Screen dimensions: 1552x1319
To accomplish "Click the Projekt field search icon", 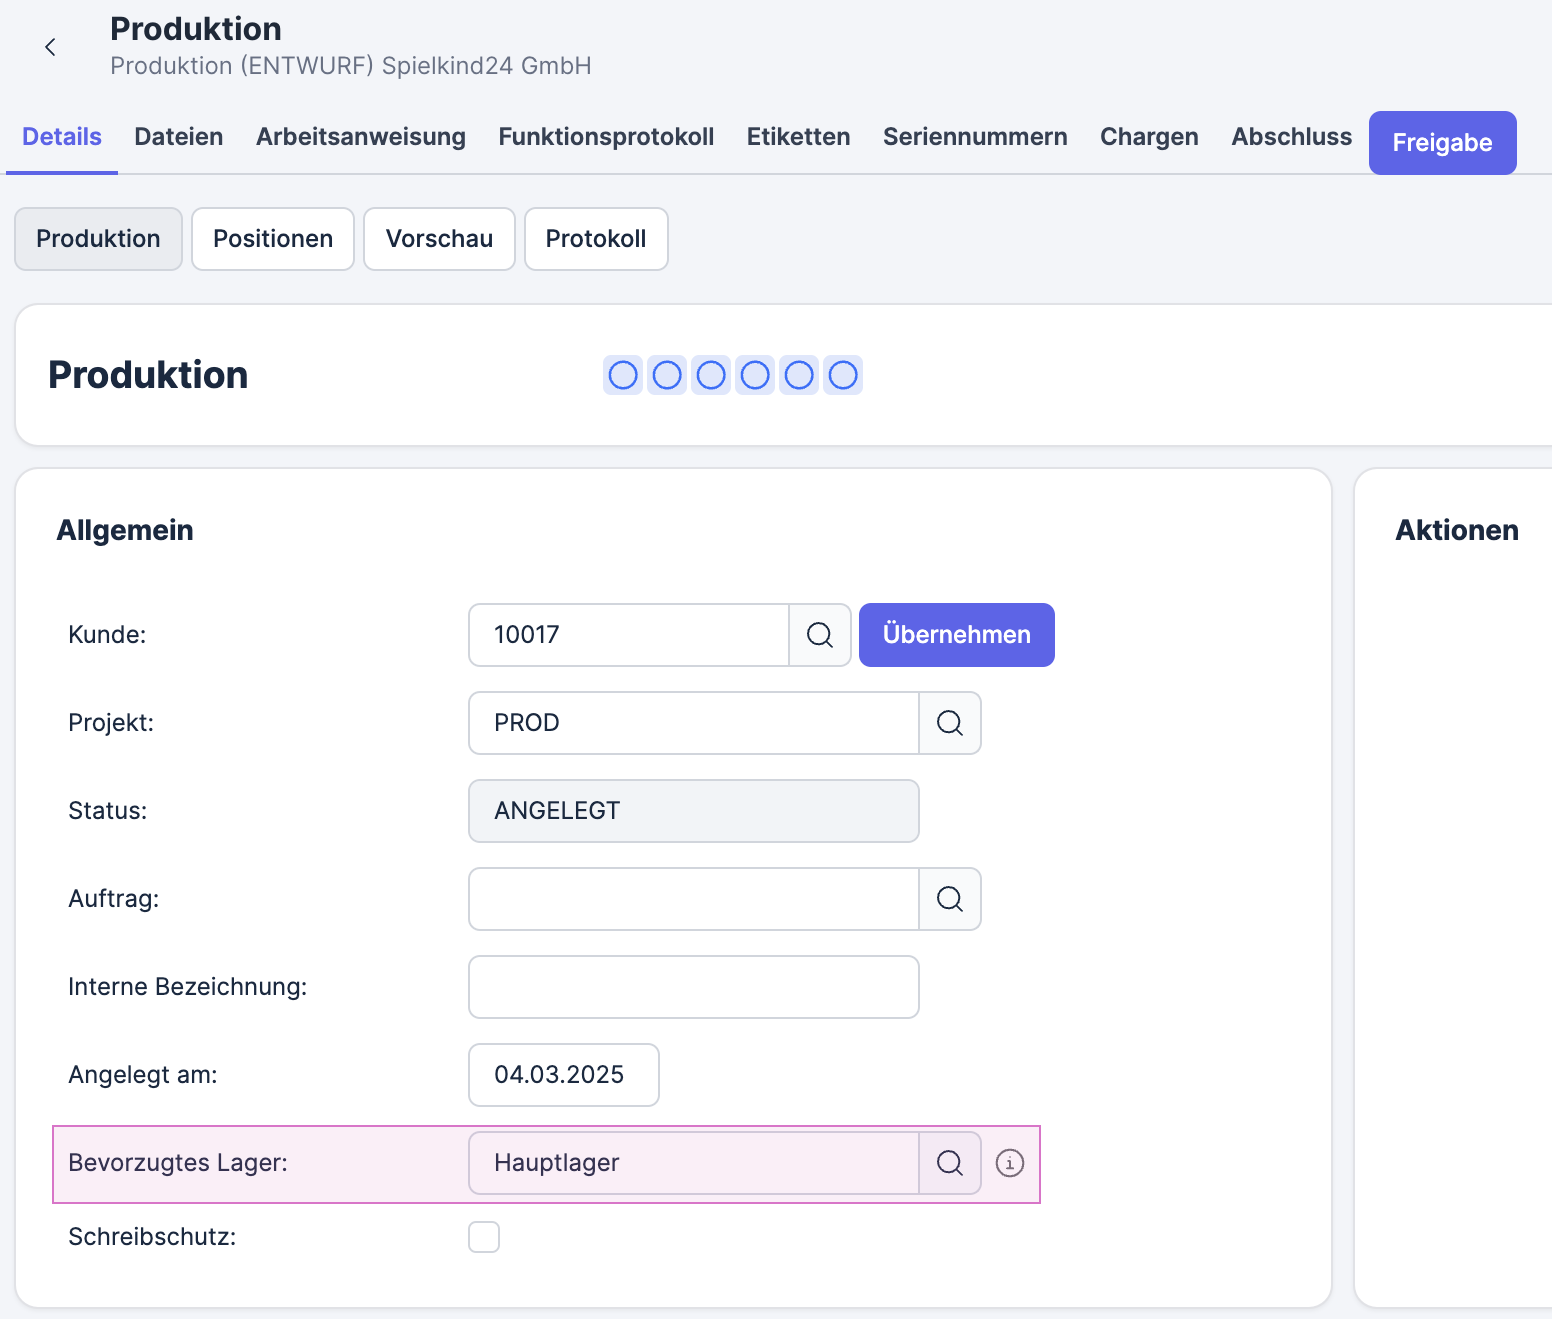I will pos(950,723).
